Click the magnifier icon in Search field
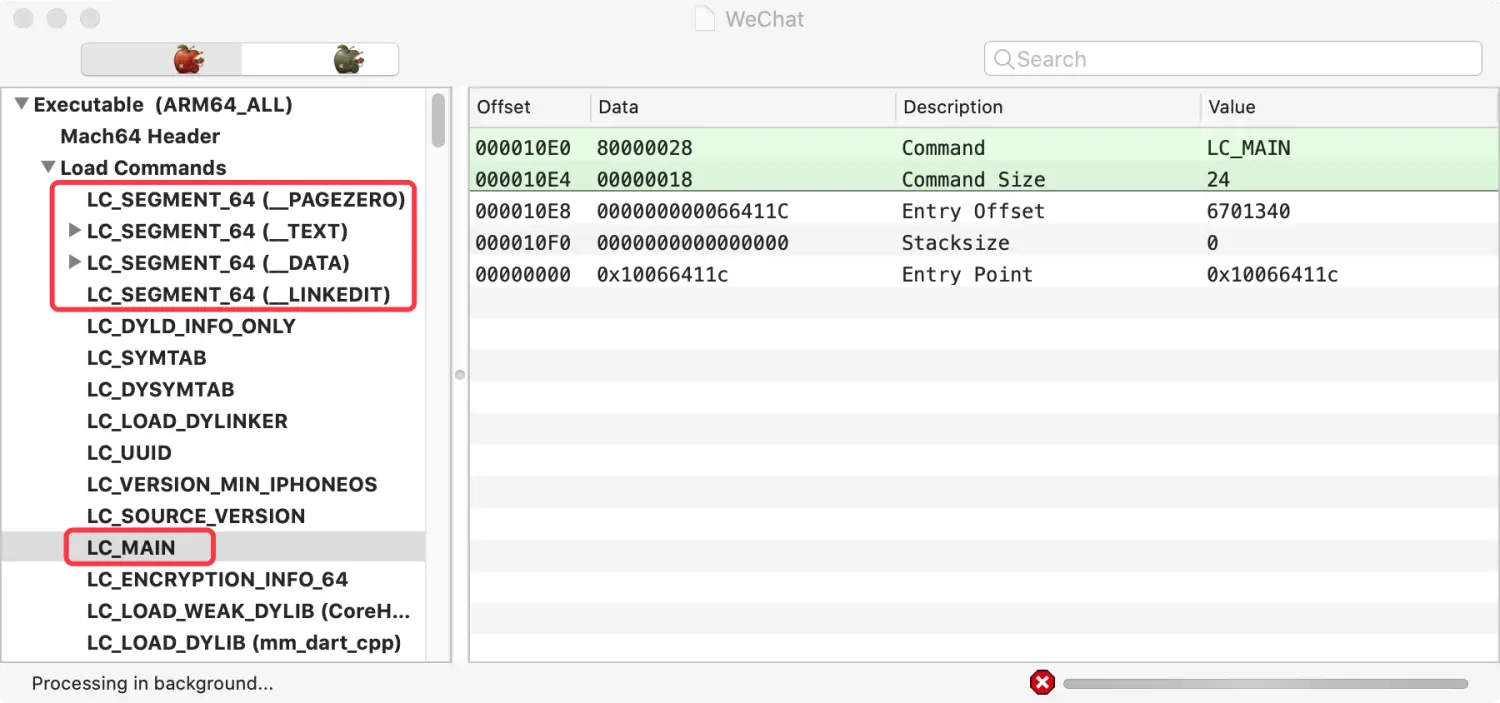 1003,59
